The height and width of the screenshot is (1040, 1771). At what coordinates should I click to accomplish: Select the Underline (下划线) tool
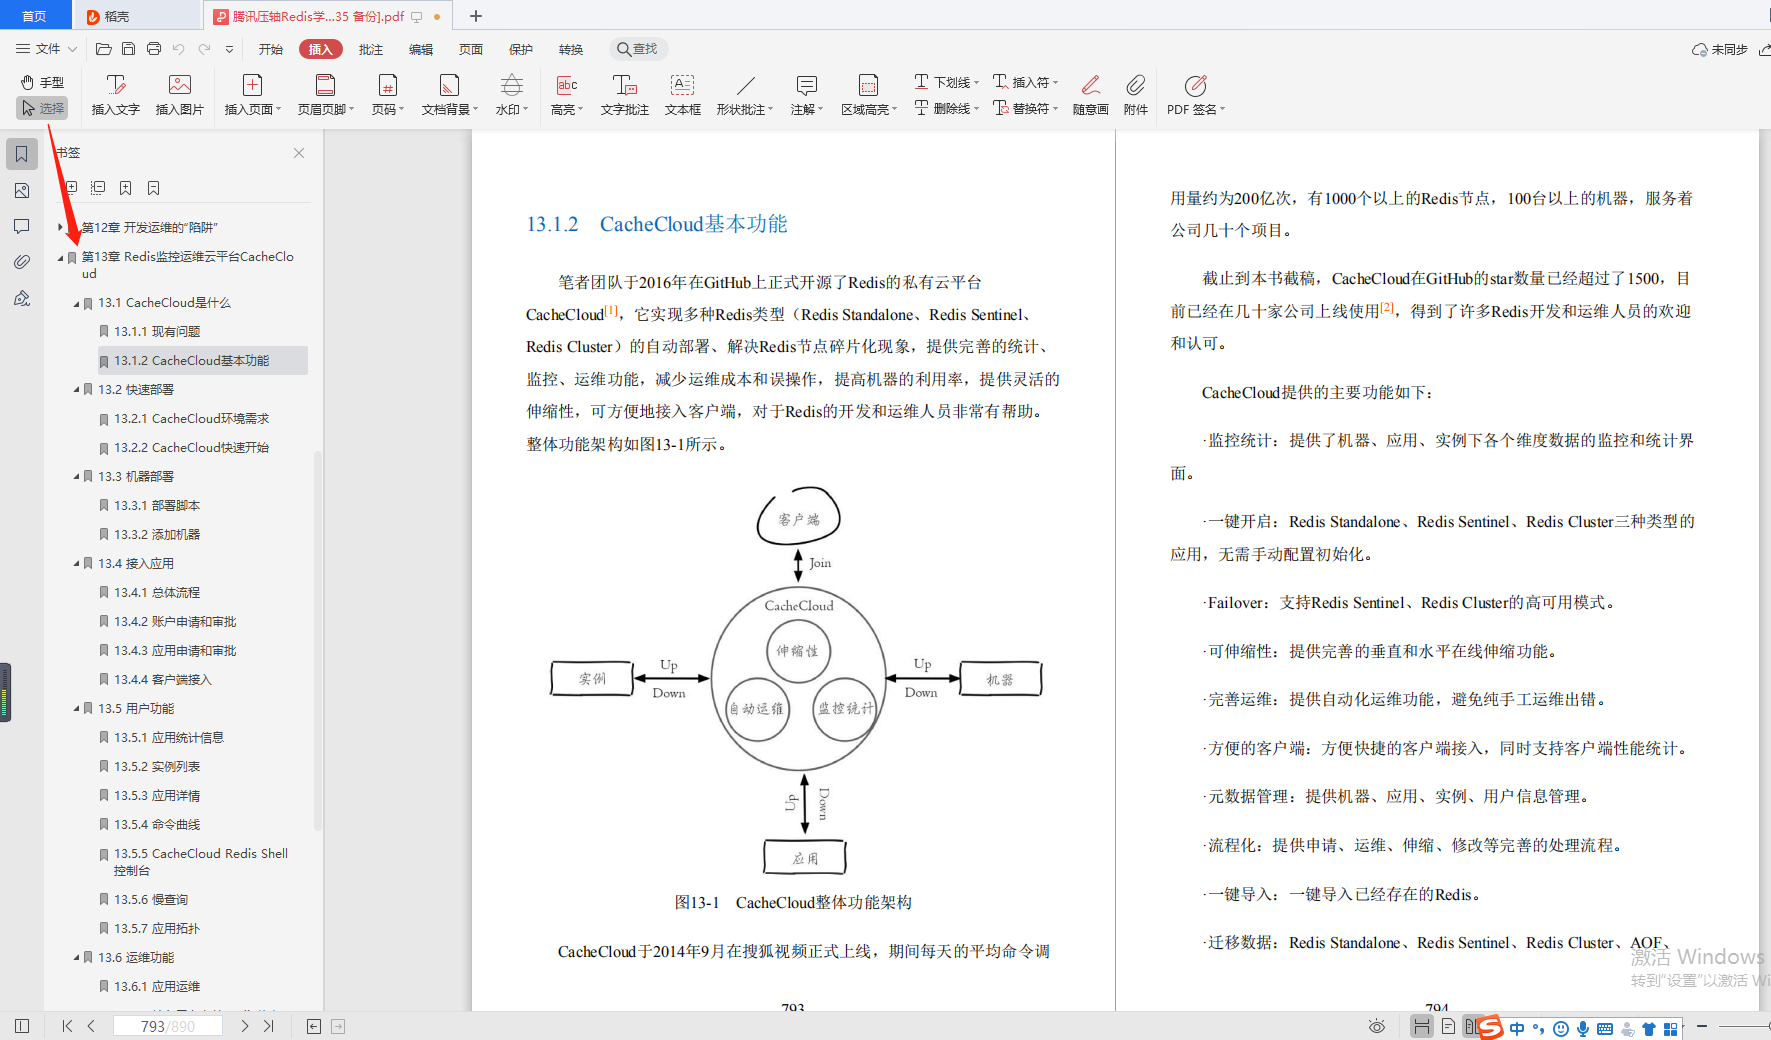point(946,82)
